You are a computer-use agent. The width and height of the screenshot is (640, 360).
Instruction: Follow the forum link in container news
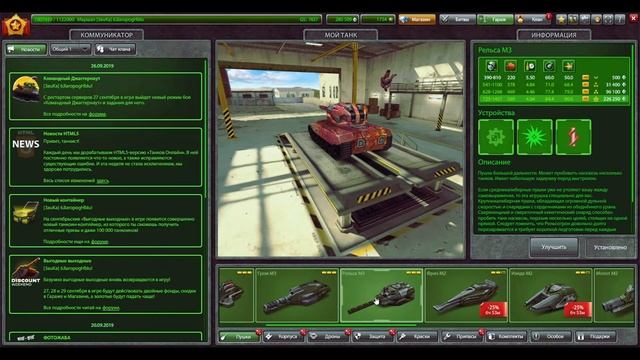click(x=100, y=242)
